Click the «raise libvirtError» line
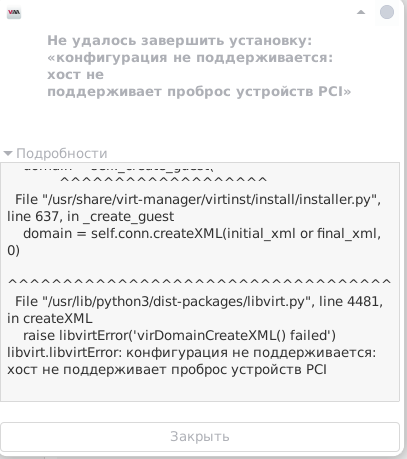 [179, 336]
